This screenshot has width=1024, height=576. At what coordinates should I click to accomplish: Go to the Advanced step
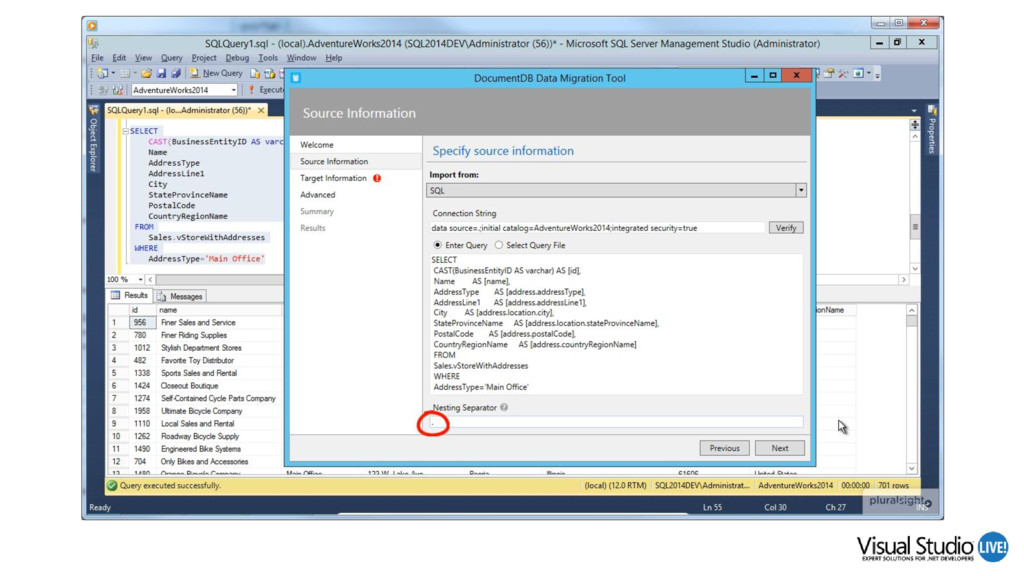(317, 195)
